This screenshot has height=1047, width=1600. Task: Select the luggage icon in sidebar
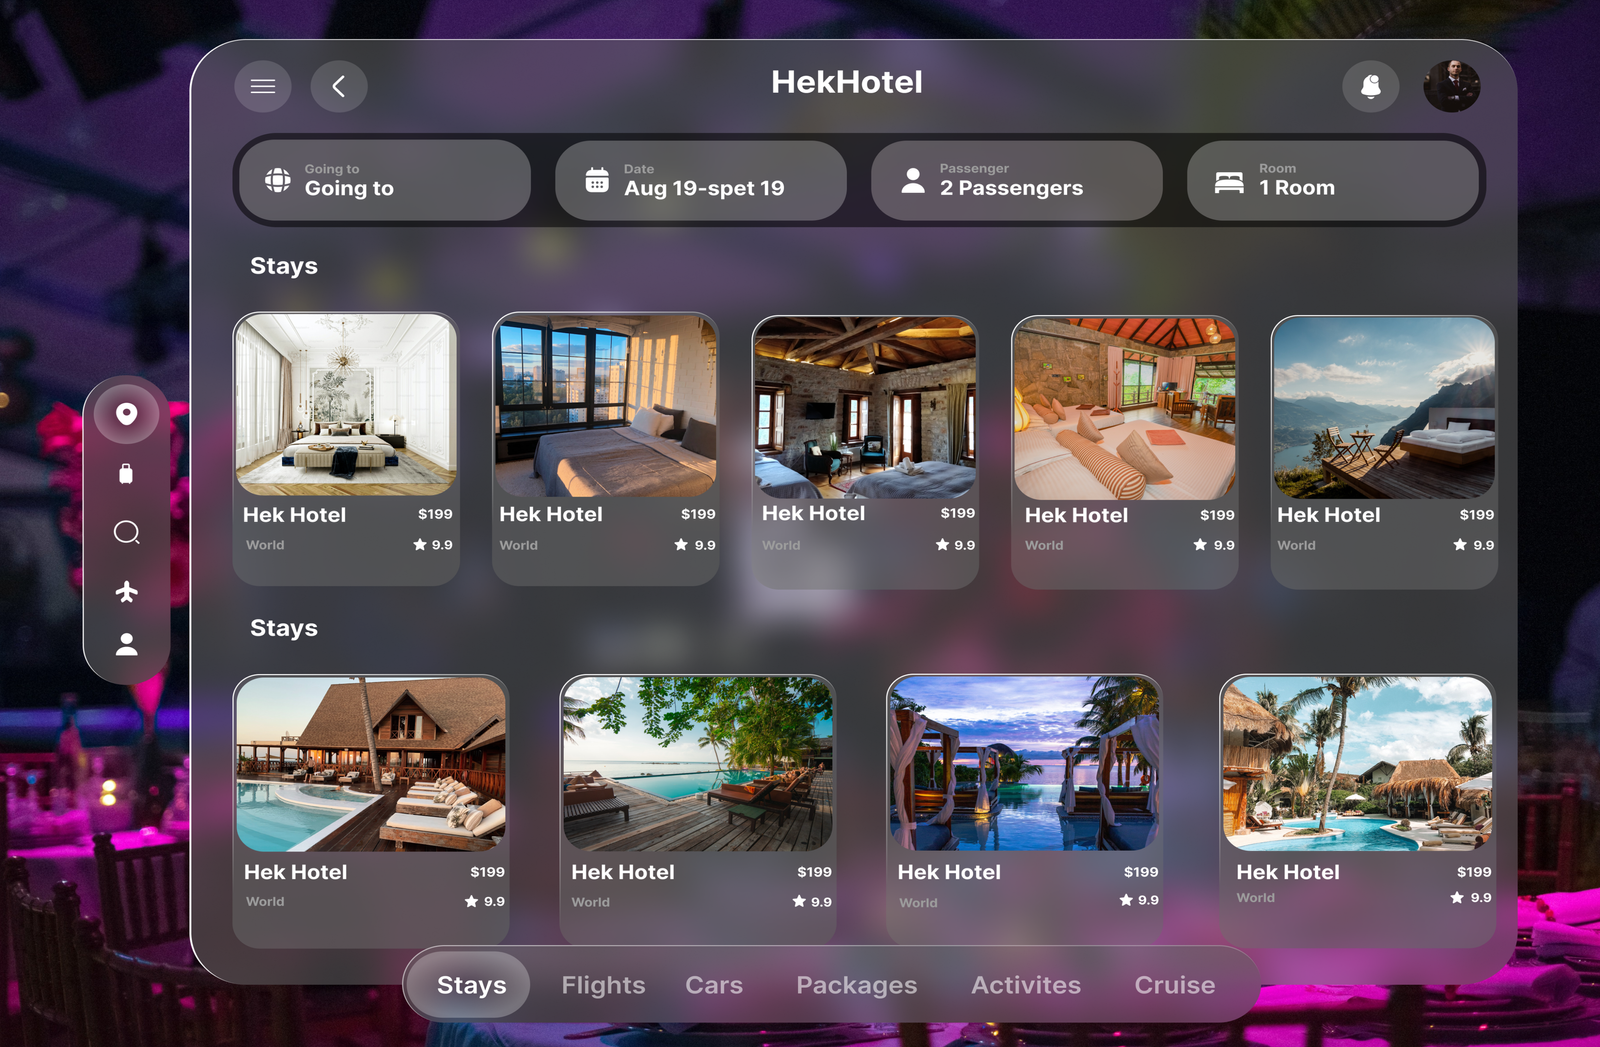click(x=126, y=473)
